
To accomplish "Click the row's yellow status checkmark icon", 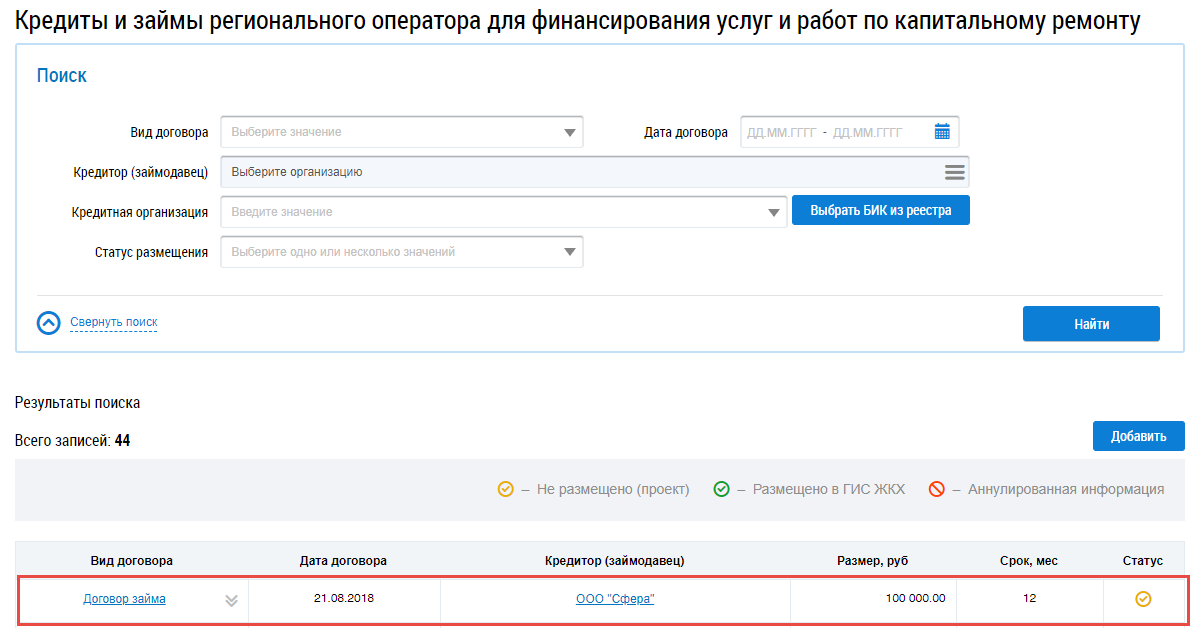I will click(1143, 599).
